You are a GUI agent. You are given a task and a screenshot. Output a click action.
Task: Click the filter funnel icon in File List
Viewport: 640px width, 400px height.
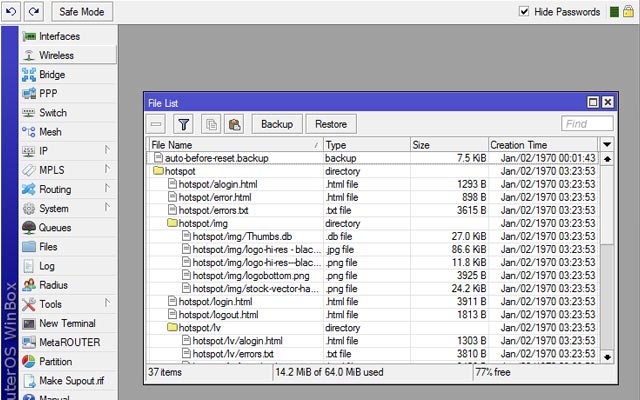pos(183,124)
